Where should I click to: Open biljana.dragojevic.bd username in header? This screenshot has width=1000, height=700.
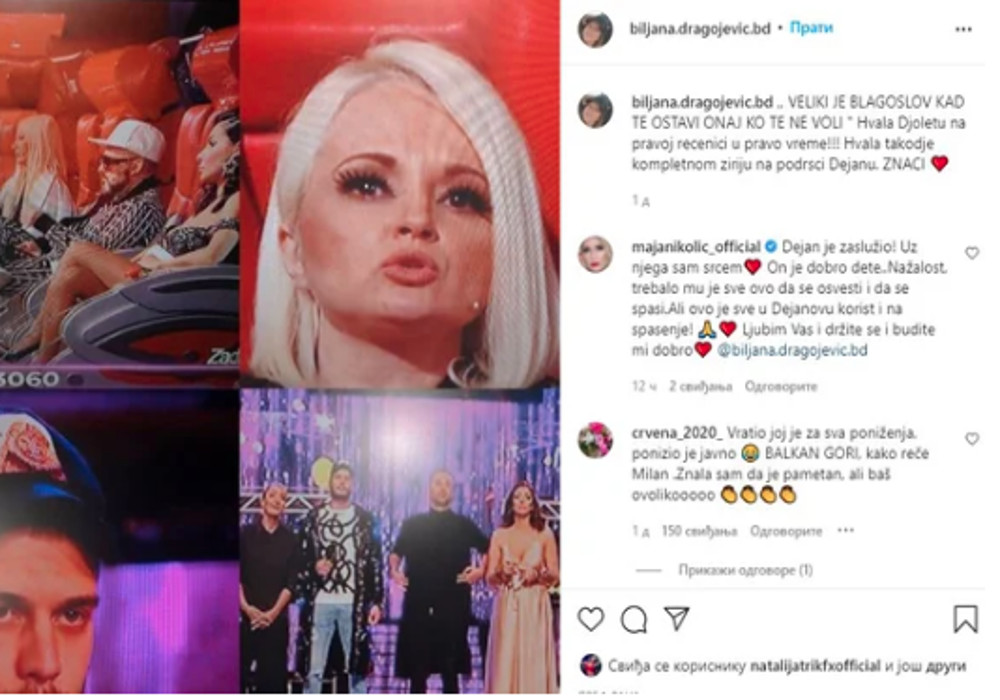point(700,29)
